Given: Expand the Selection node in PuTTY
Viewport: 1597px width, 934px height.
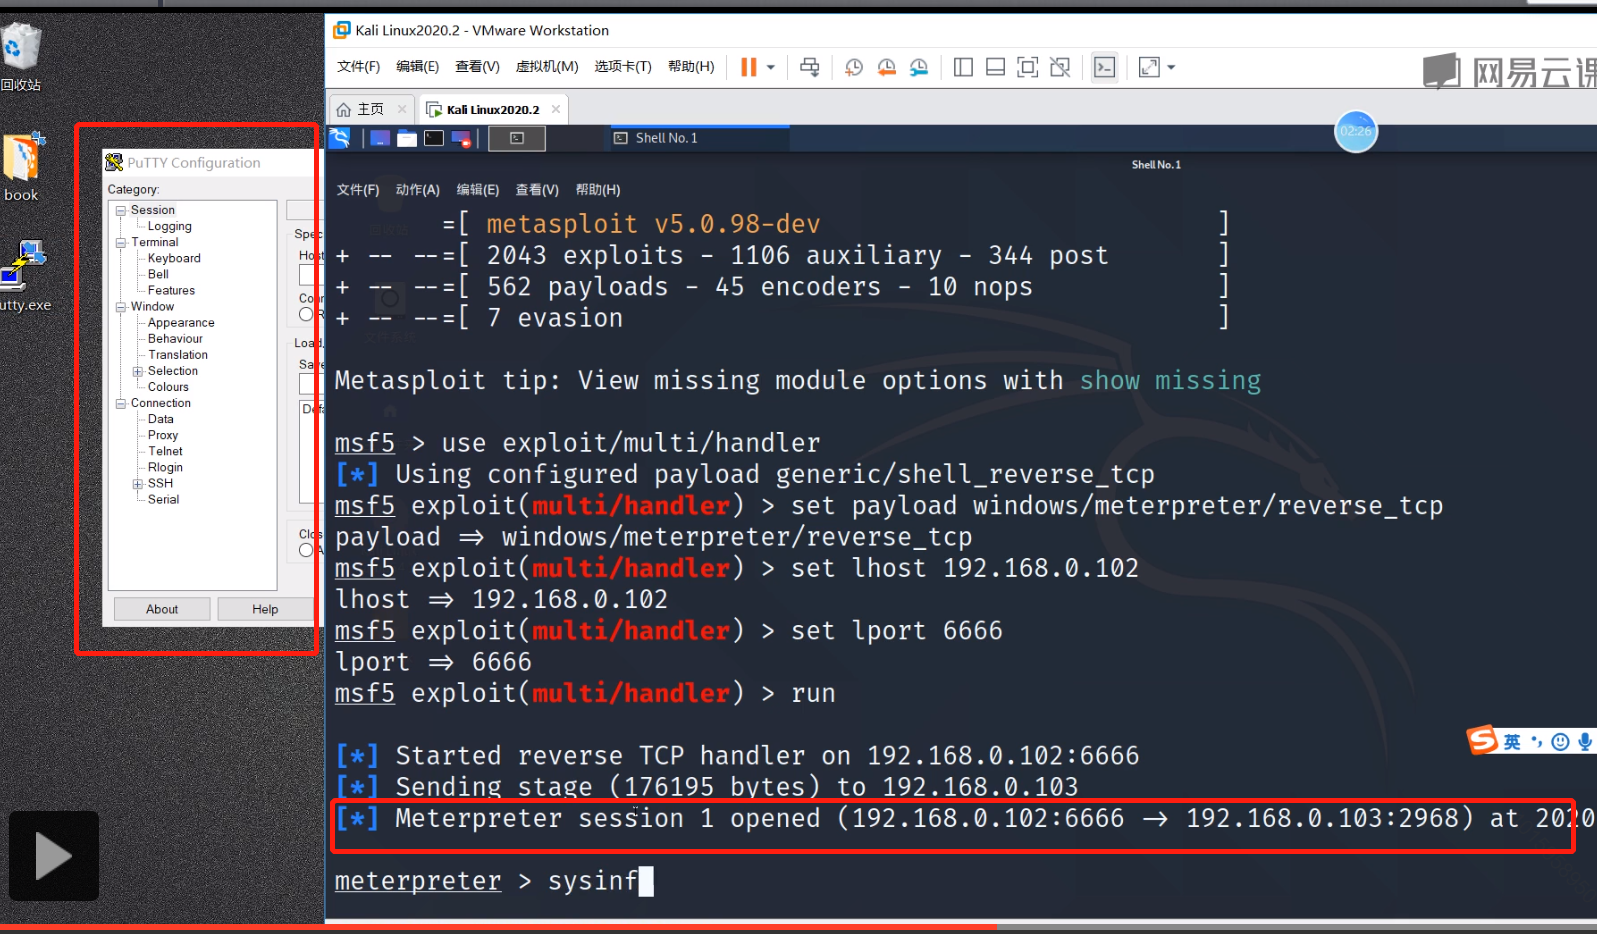Looking at the screenshot, I should [138, 372].
